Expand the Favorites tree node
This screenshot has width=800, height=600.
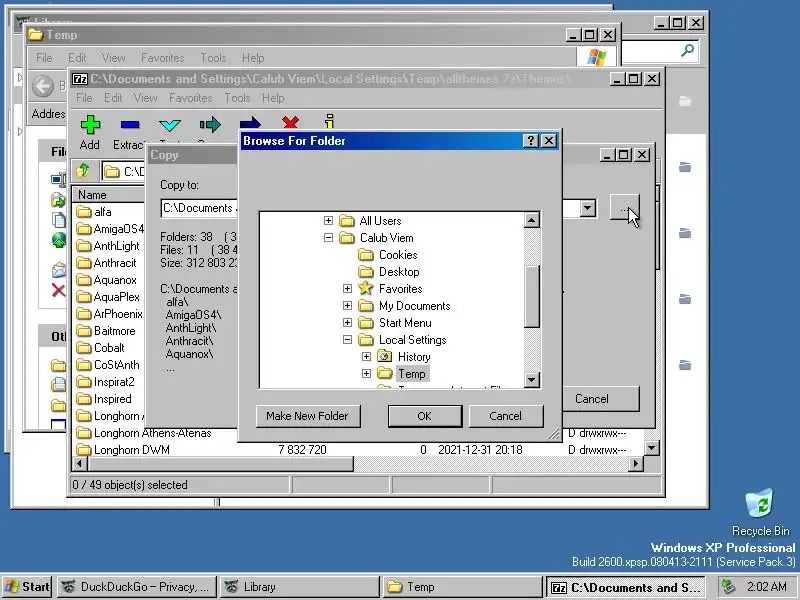click(347, 289)
